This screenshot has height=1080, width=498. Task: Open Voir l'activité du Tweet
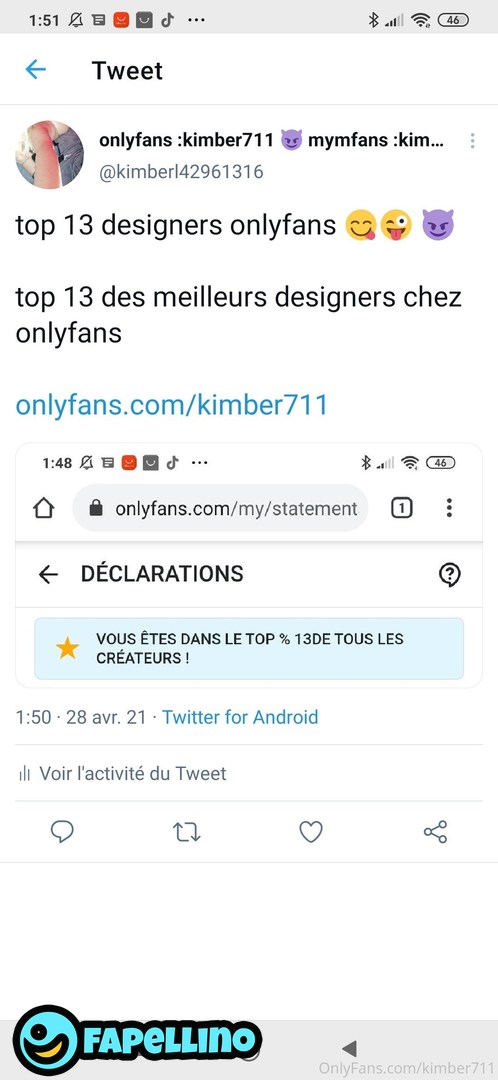pyautogui.click(x=123, y=773)
